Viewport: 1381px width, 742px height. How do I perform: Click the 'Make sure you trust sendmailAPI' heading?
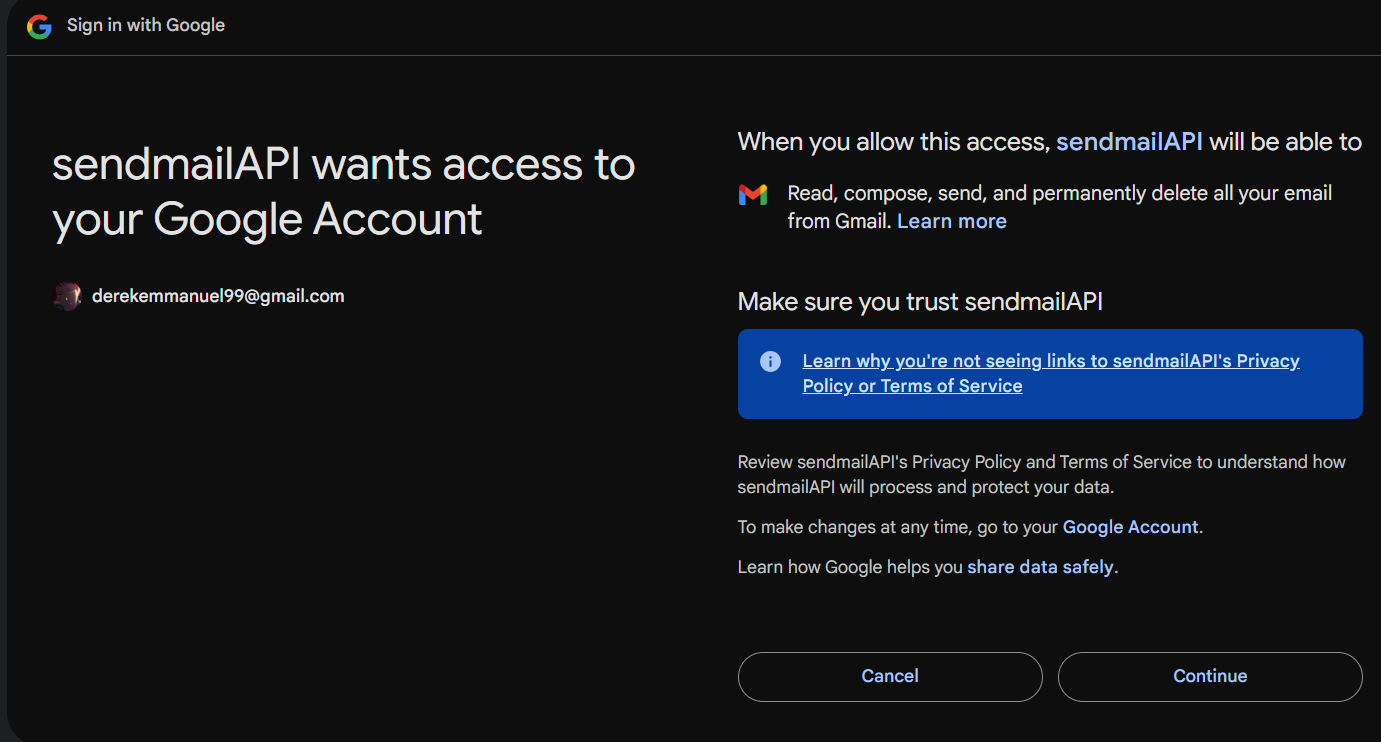click(920, 301)
